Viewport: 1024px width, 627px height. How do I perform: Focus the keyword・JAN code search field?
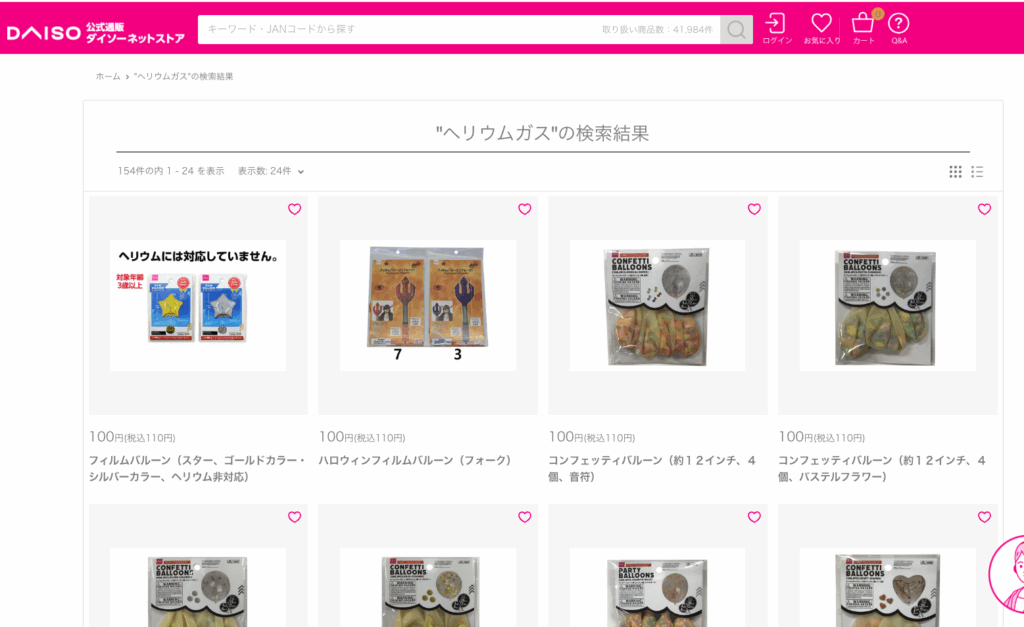(x=459, y=29)
